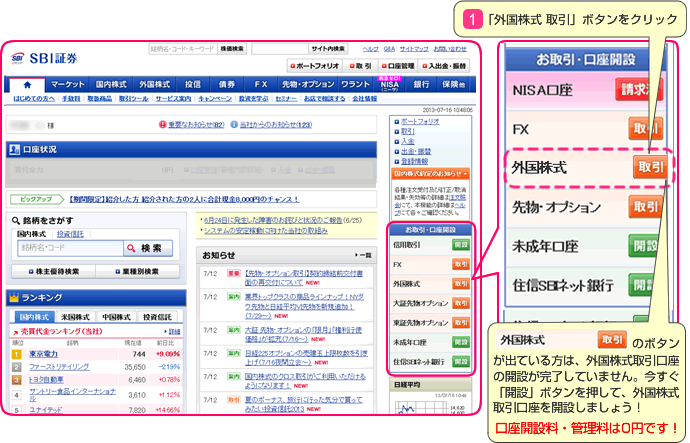Open the 投信 navigation tab

coord(193,84)
